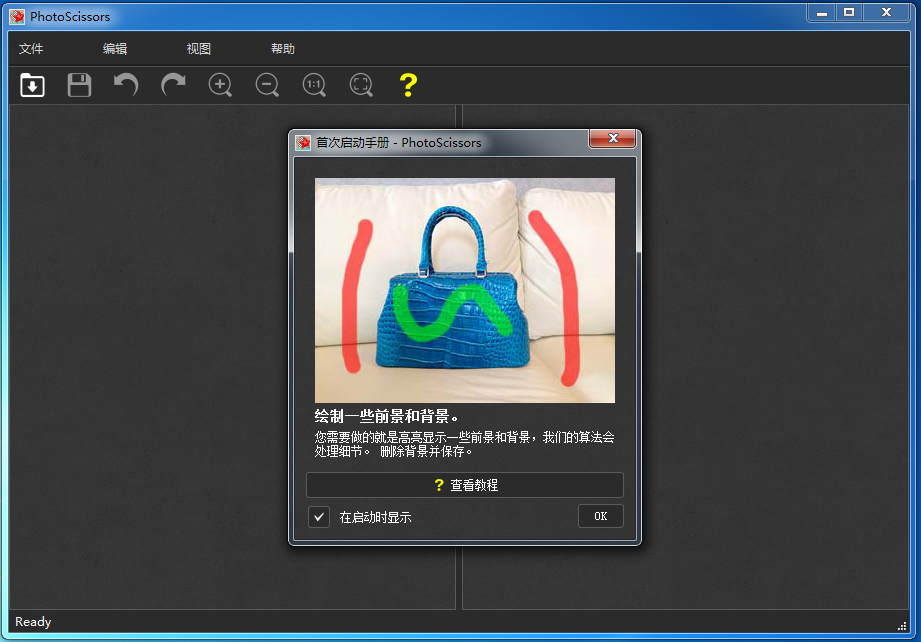Click the open image toolbar icon
This screenshot has width=921, height=642.
tap(32, 85)
